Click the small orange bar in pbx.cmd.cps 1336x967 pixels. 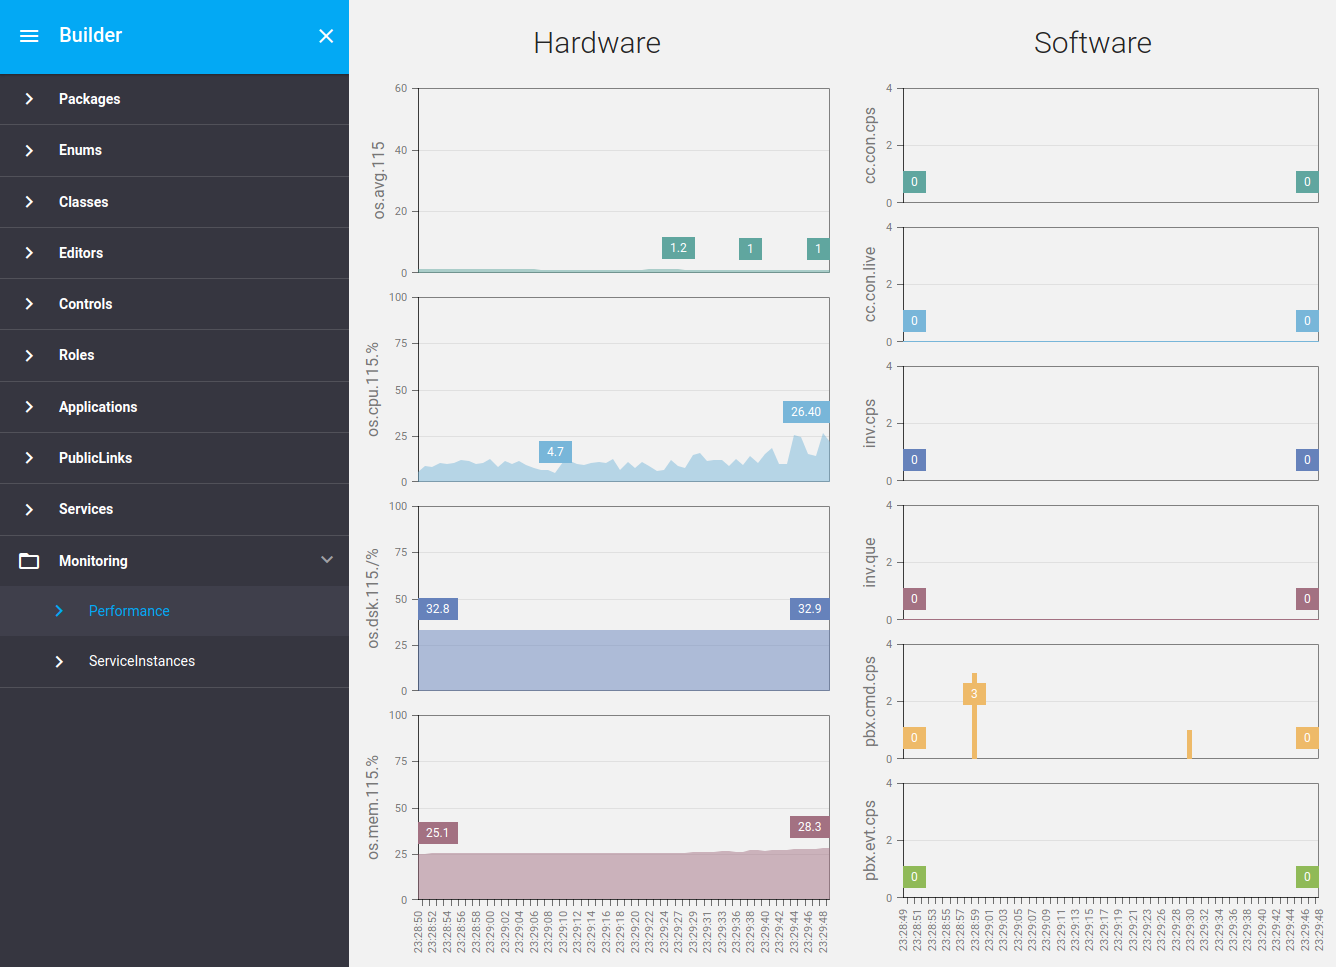[x=1189, y=744]
